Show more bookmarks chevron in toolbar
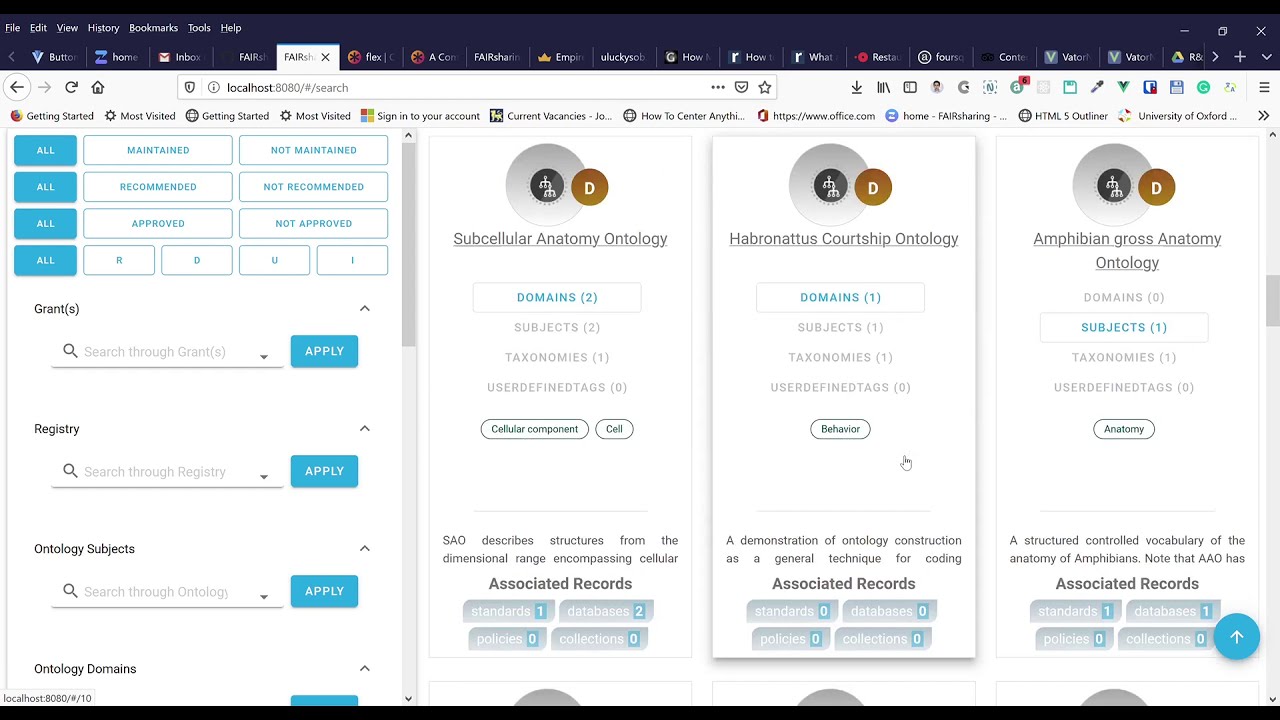 coord(1263,116)
